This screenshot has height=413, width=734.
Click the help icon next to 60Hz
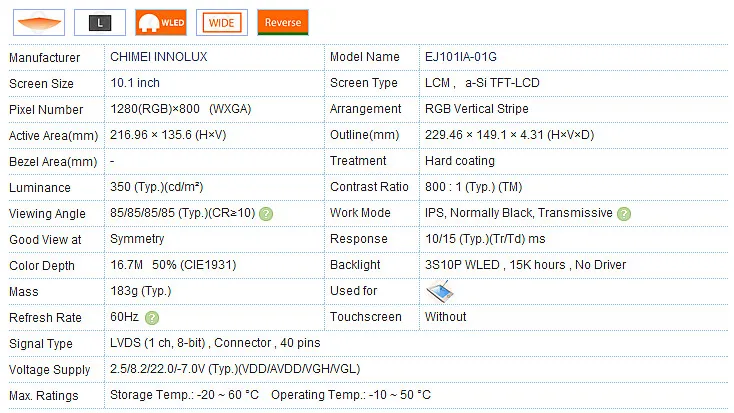point(152,318)
